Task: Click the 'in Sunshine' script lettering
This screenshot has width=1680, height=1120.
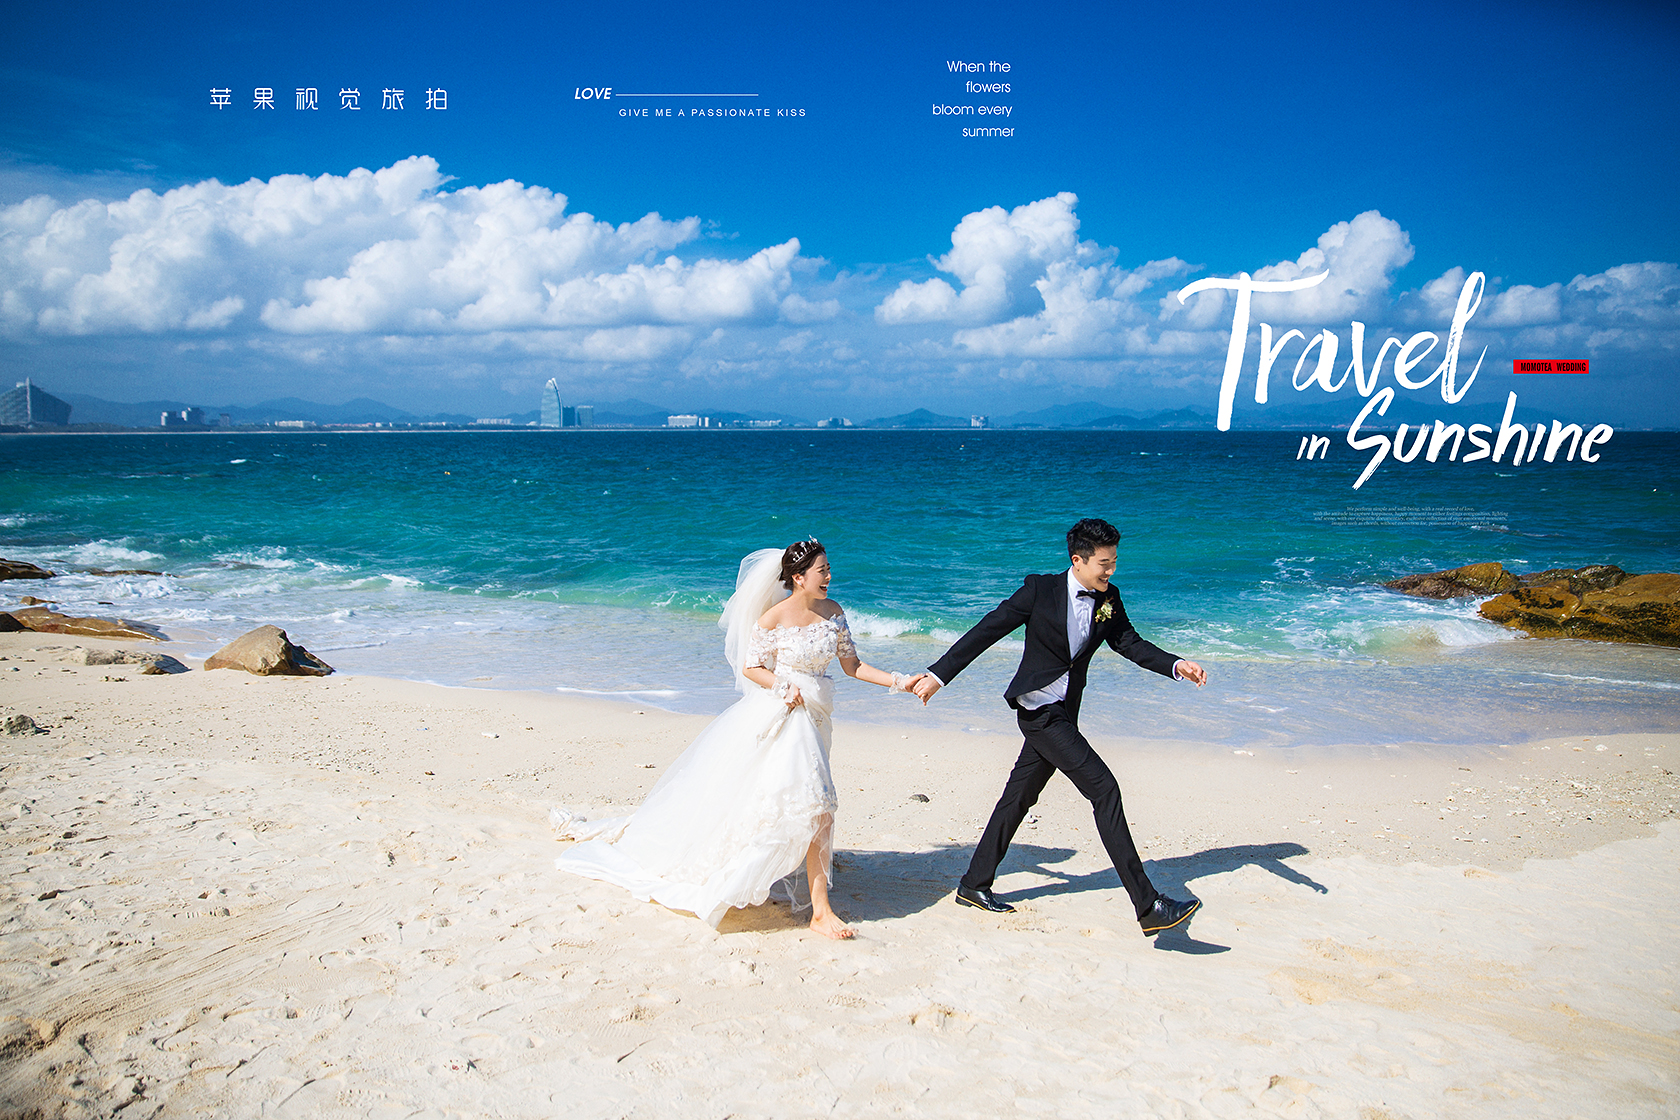Action: point(1455,439)
